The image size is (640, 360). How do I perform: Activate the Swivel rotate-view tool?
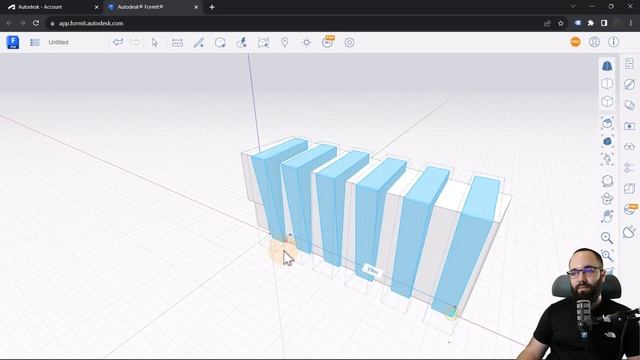pyautogui.click(x=607, y=198)
